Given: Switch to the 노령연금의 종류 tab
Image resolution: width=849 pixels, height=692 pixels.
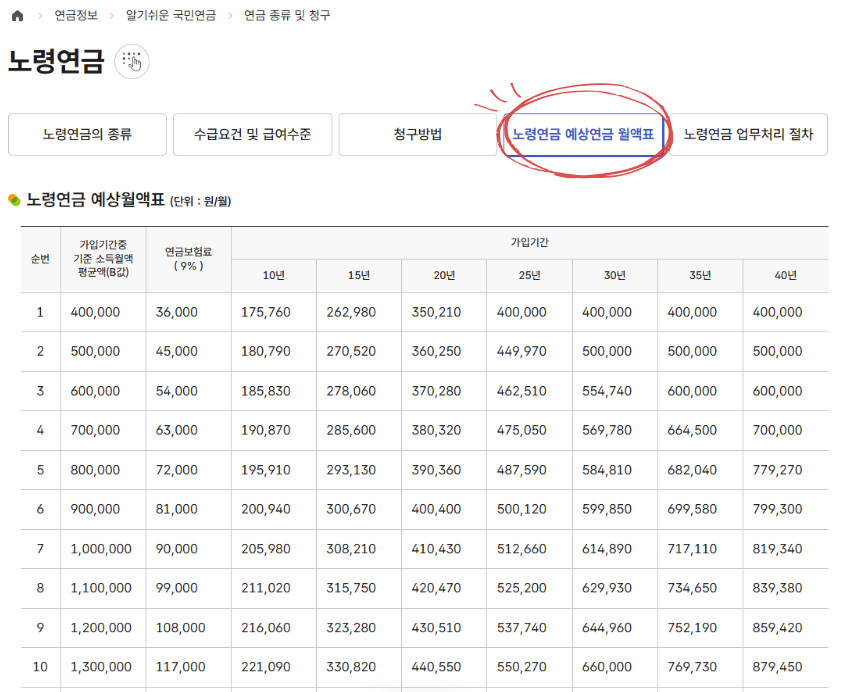Looking at the screenshot, I should (x=86, y=134).
